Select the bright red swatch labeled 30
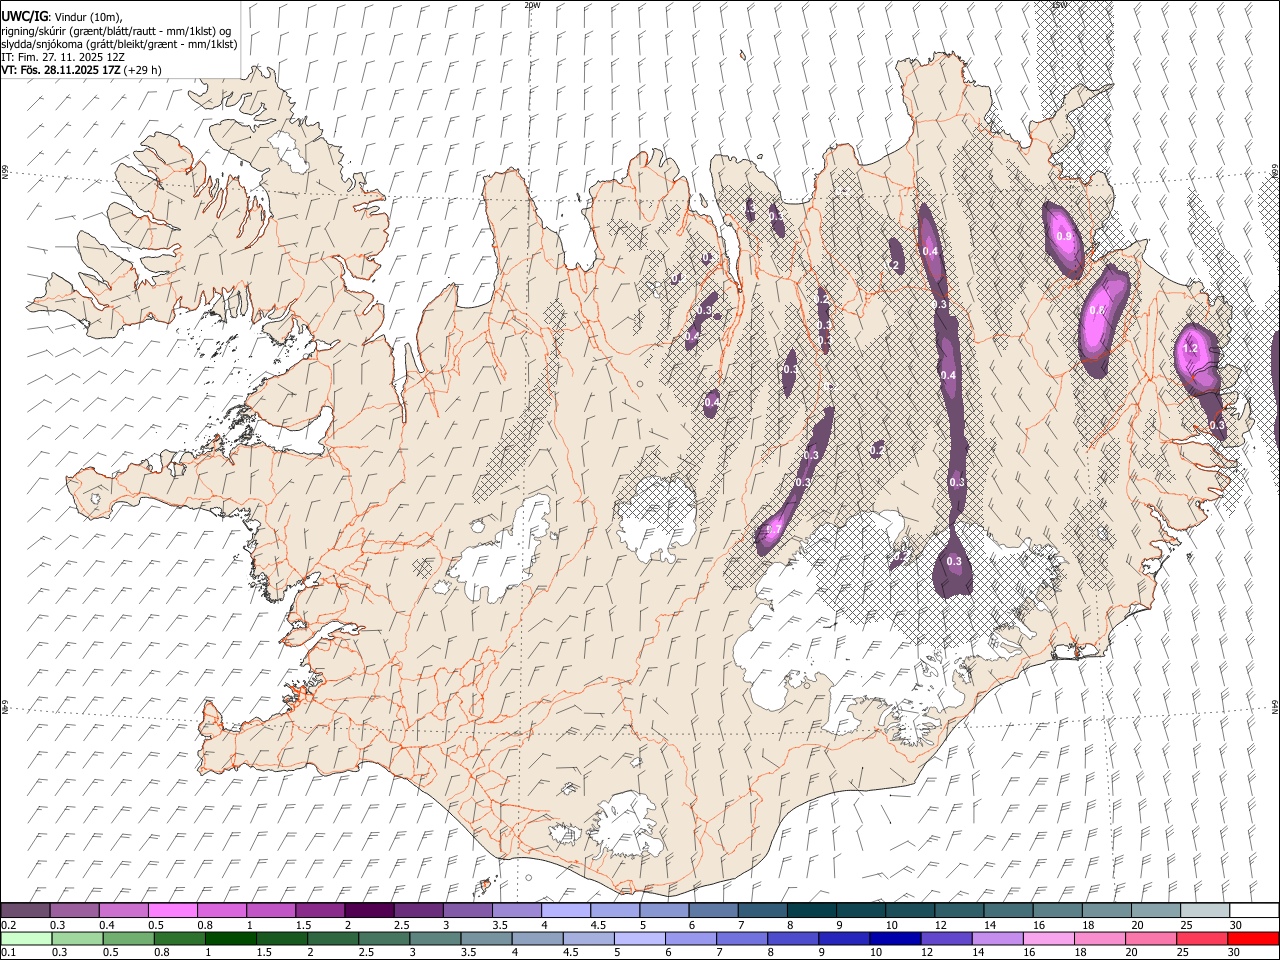 [x=1252, y=939]
